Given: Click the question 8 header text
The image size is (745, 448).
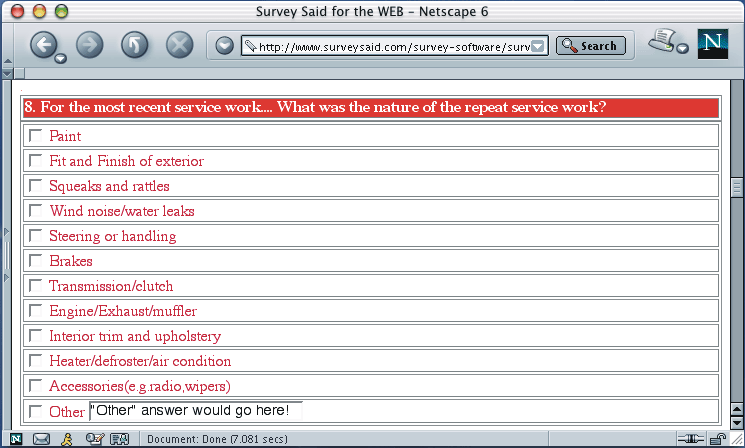Looking at the screenshot, I should click(x=315, y=107).
